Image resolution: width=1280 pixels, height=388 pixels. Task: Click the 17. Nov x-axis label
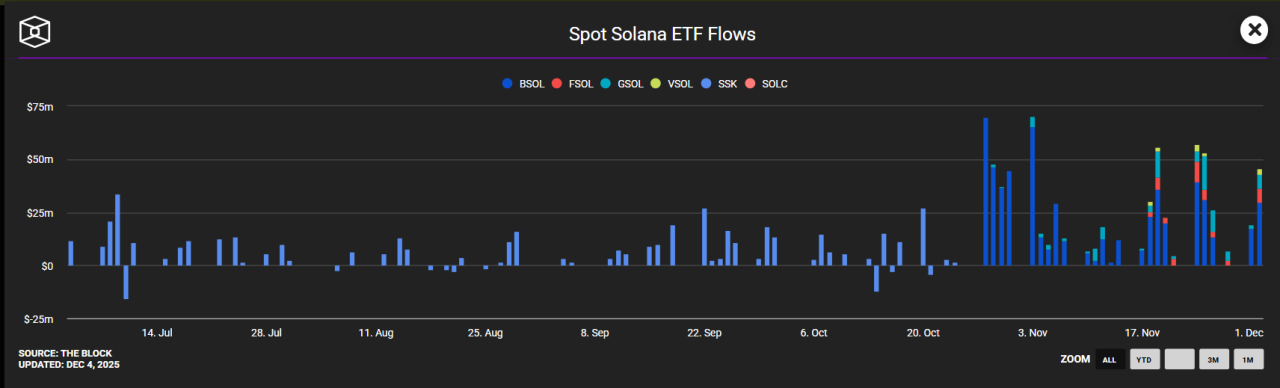1142,332
